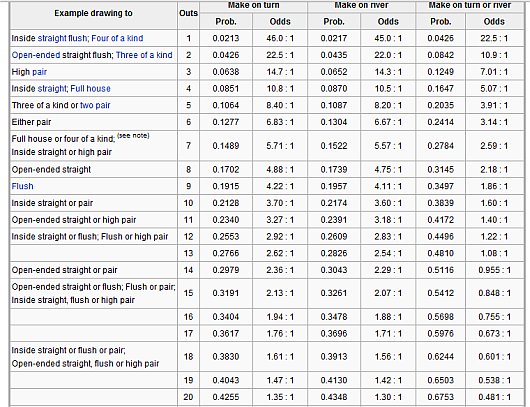This screenshot has height=407, width=530.
Task: Click the "Open-ended straight" row label
Action: [x=51, y=169]
